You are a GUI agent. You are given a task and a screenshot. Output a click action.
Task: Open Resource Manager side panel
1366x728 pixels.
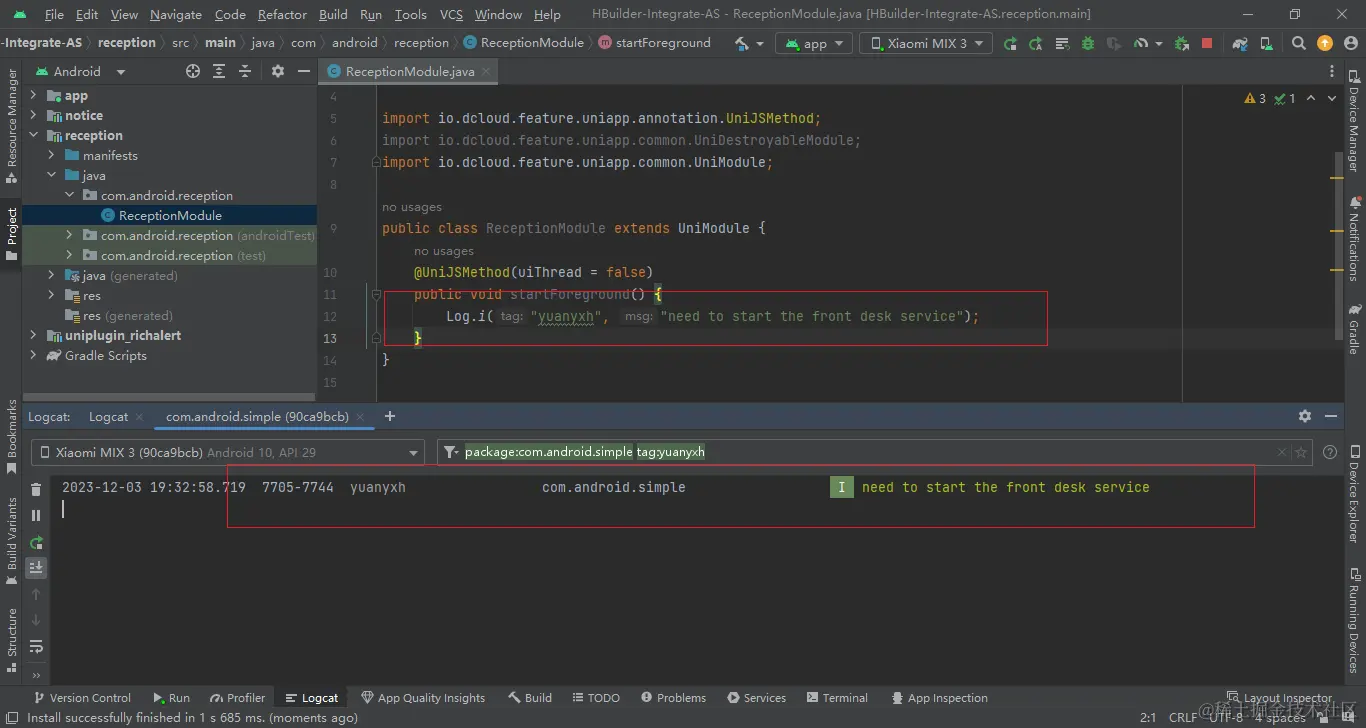[12, 126]
